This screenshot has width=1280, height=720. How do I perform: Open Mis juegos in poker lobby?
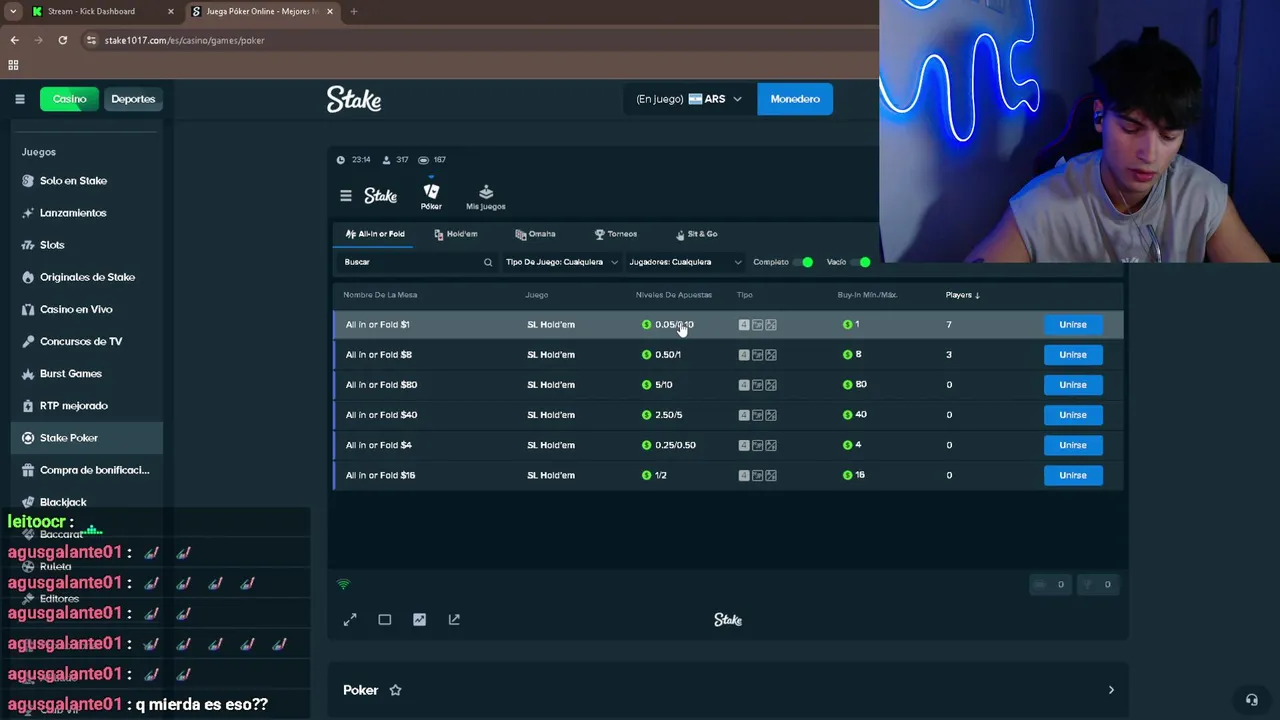point(486,197)
